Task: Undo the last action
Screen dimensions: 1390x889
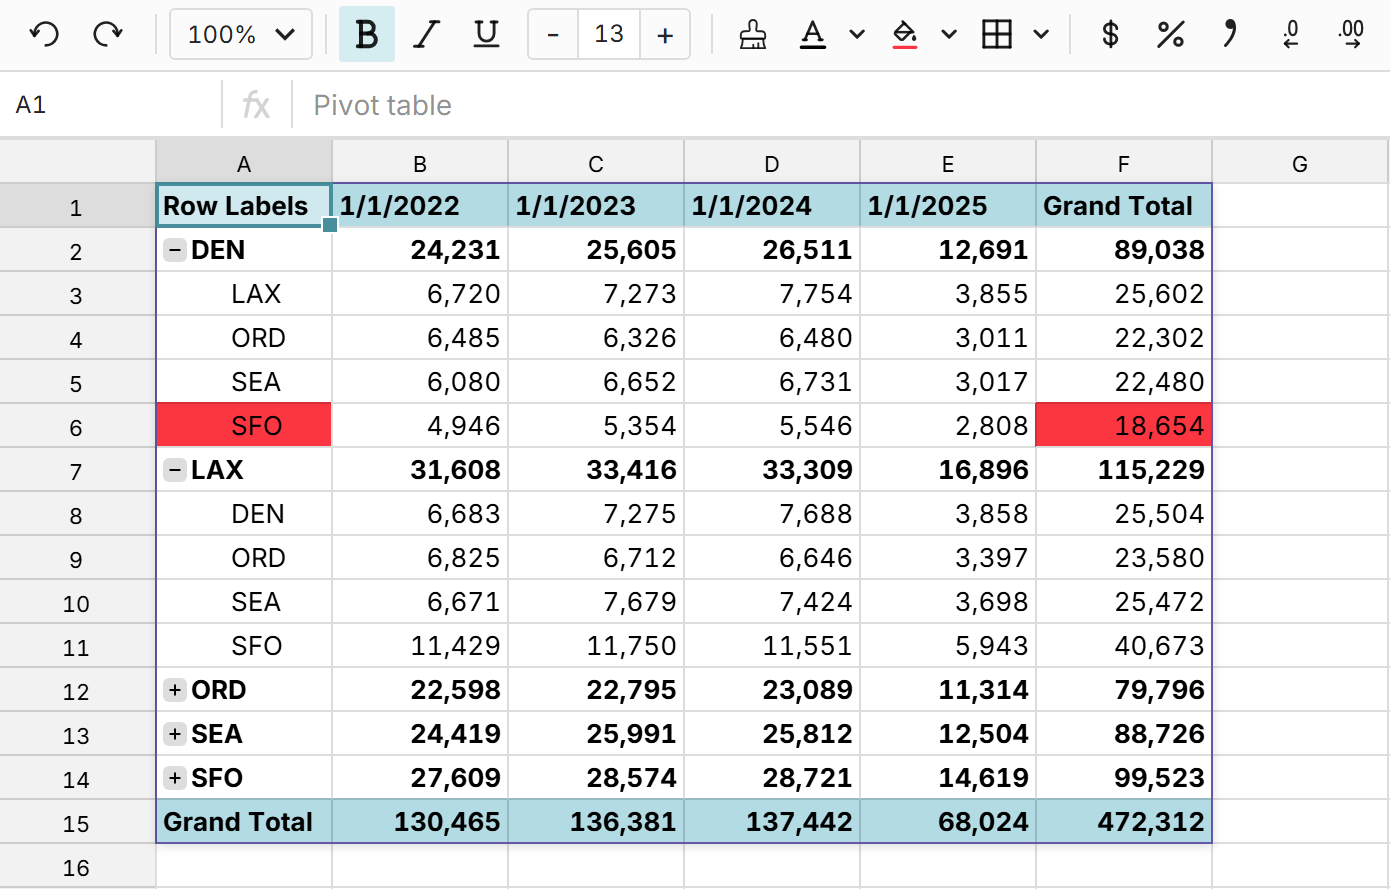Action: coord(44,34)
